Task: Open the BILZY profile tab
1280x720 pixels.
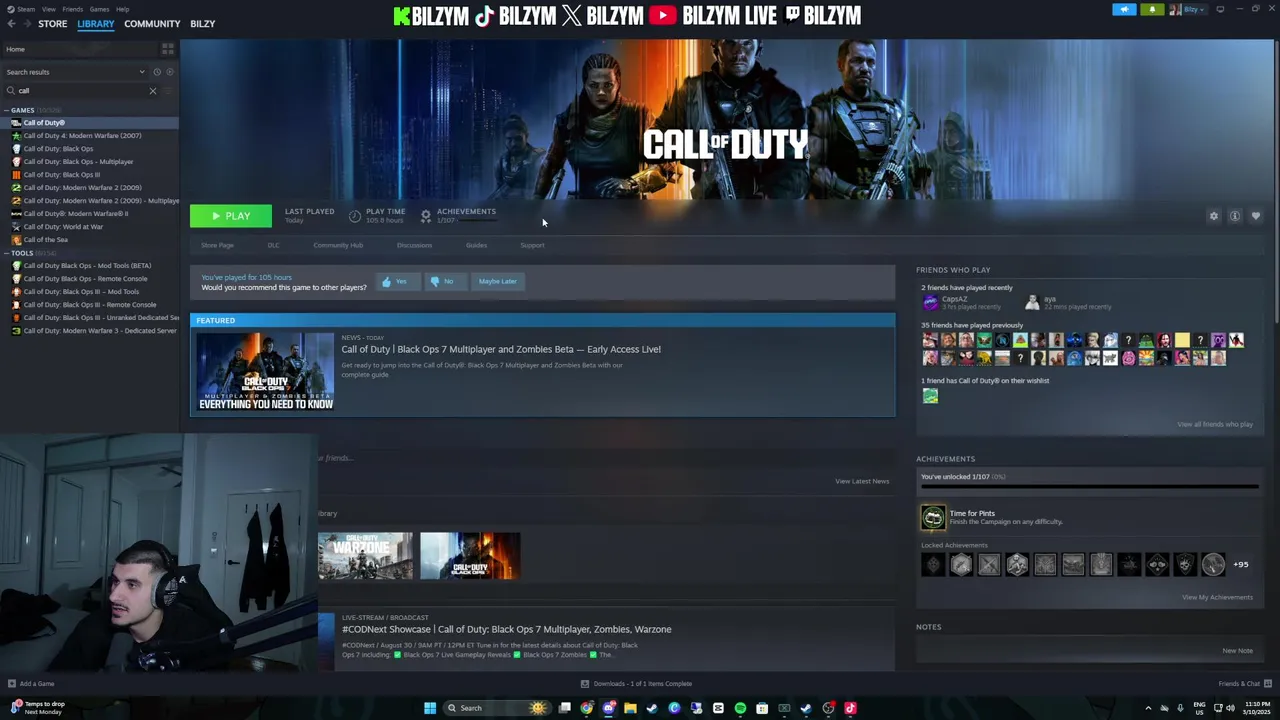Action: [203, 24]
